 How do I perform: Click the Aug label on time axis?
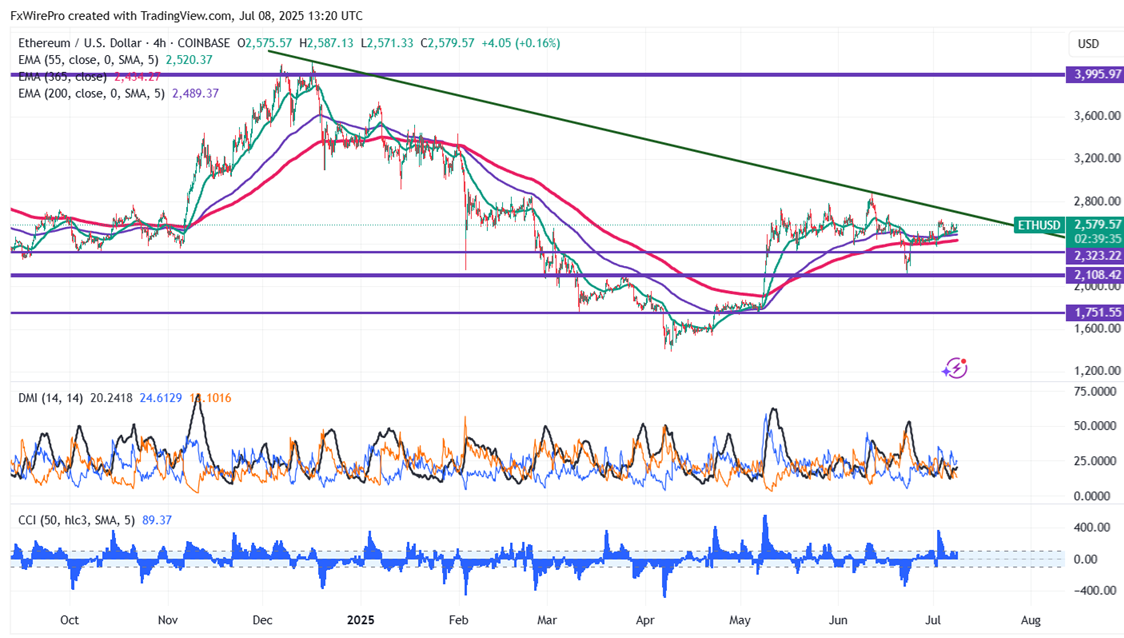point(1031,620)
